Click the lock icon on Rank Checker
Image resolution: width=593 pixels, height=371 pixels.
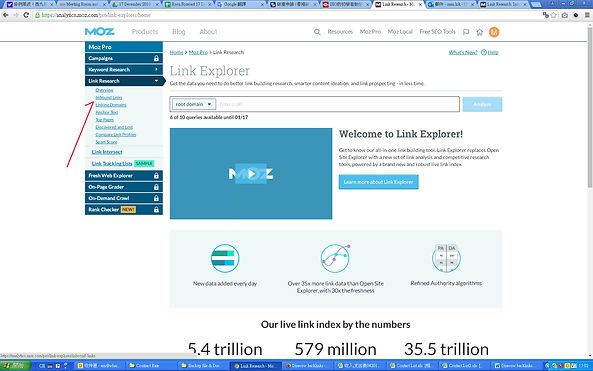pos(156,210)
